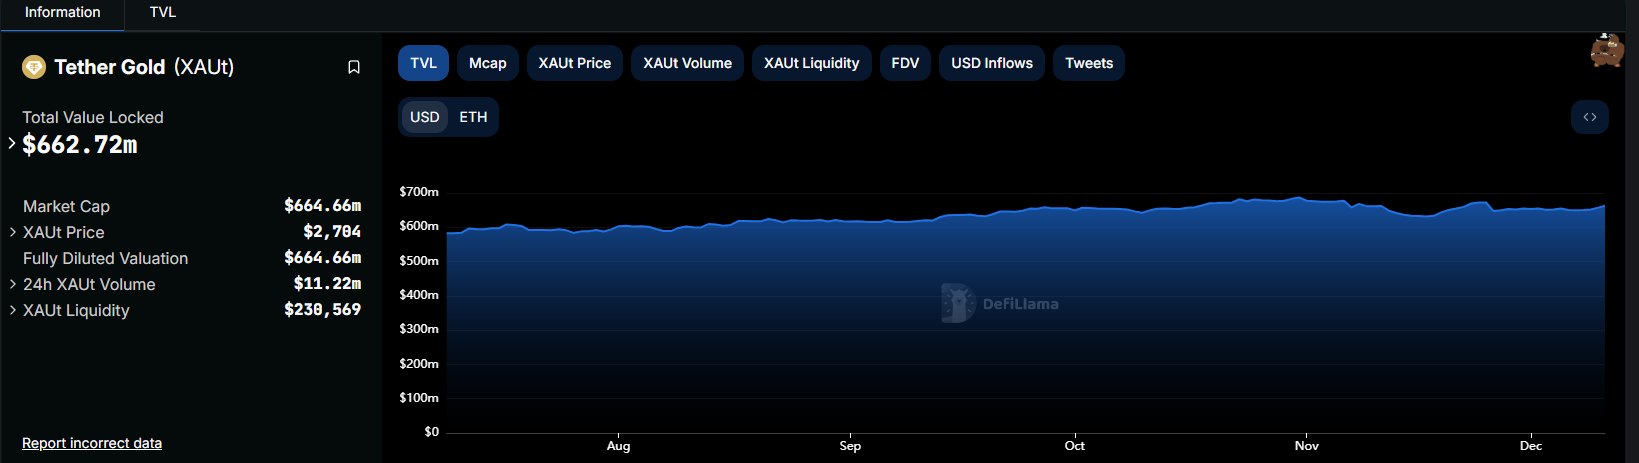Image resolution: width=1639 pixels, height=463 pixels.
Task: Click the llama mascot icon
Action: [1607, 50]
